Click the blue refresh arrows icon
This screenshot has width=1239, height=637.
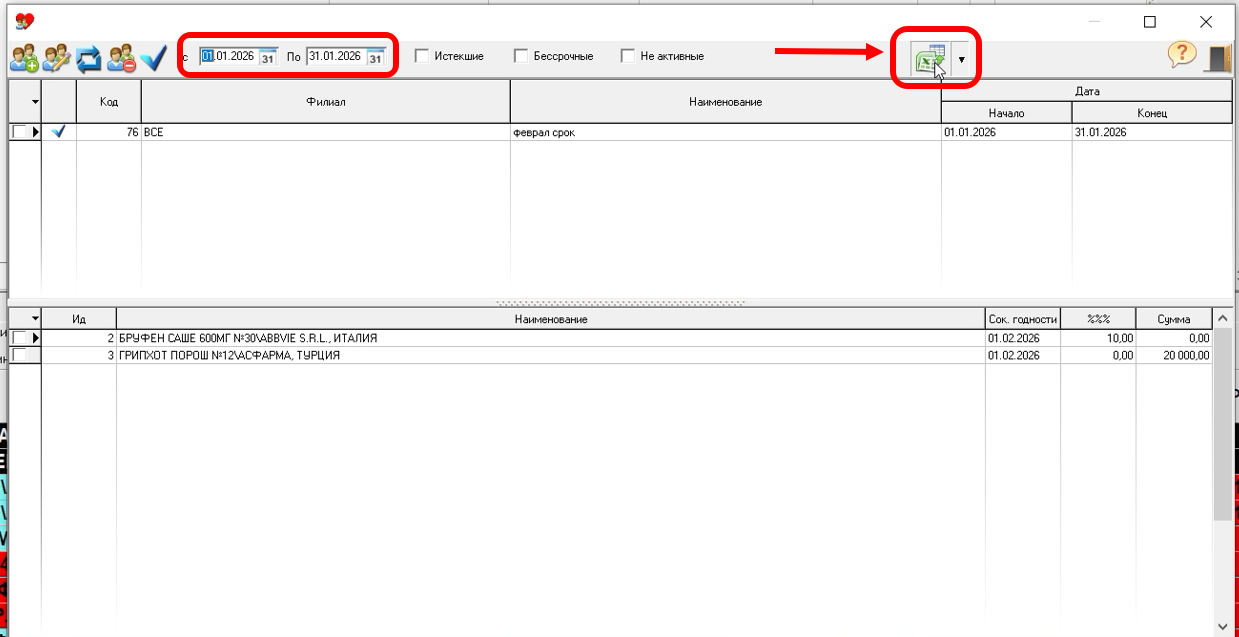89,58
